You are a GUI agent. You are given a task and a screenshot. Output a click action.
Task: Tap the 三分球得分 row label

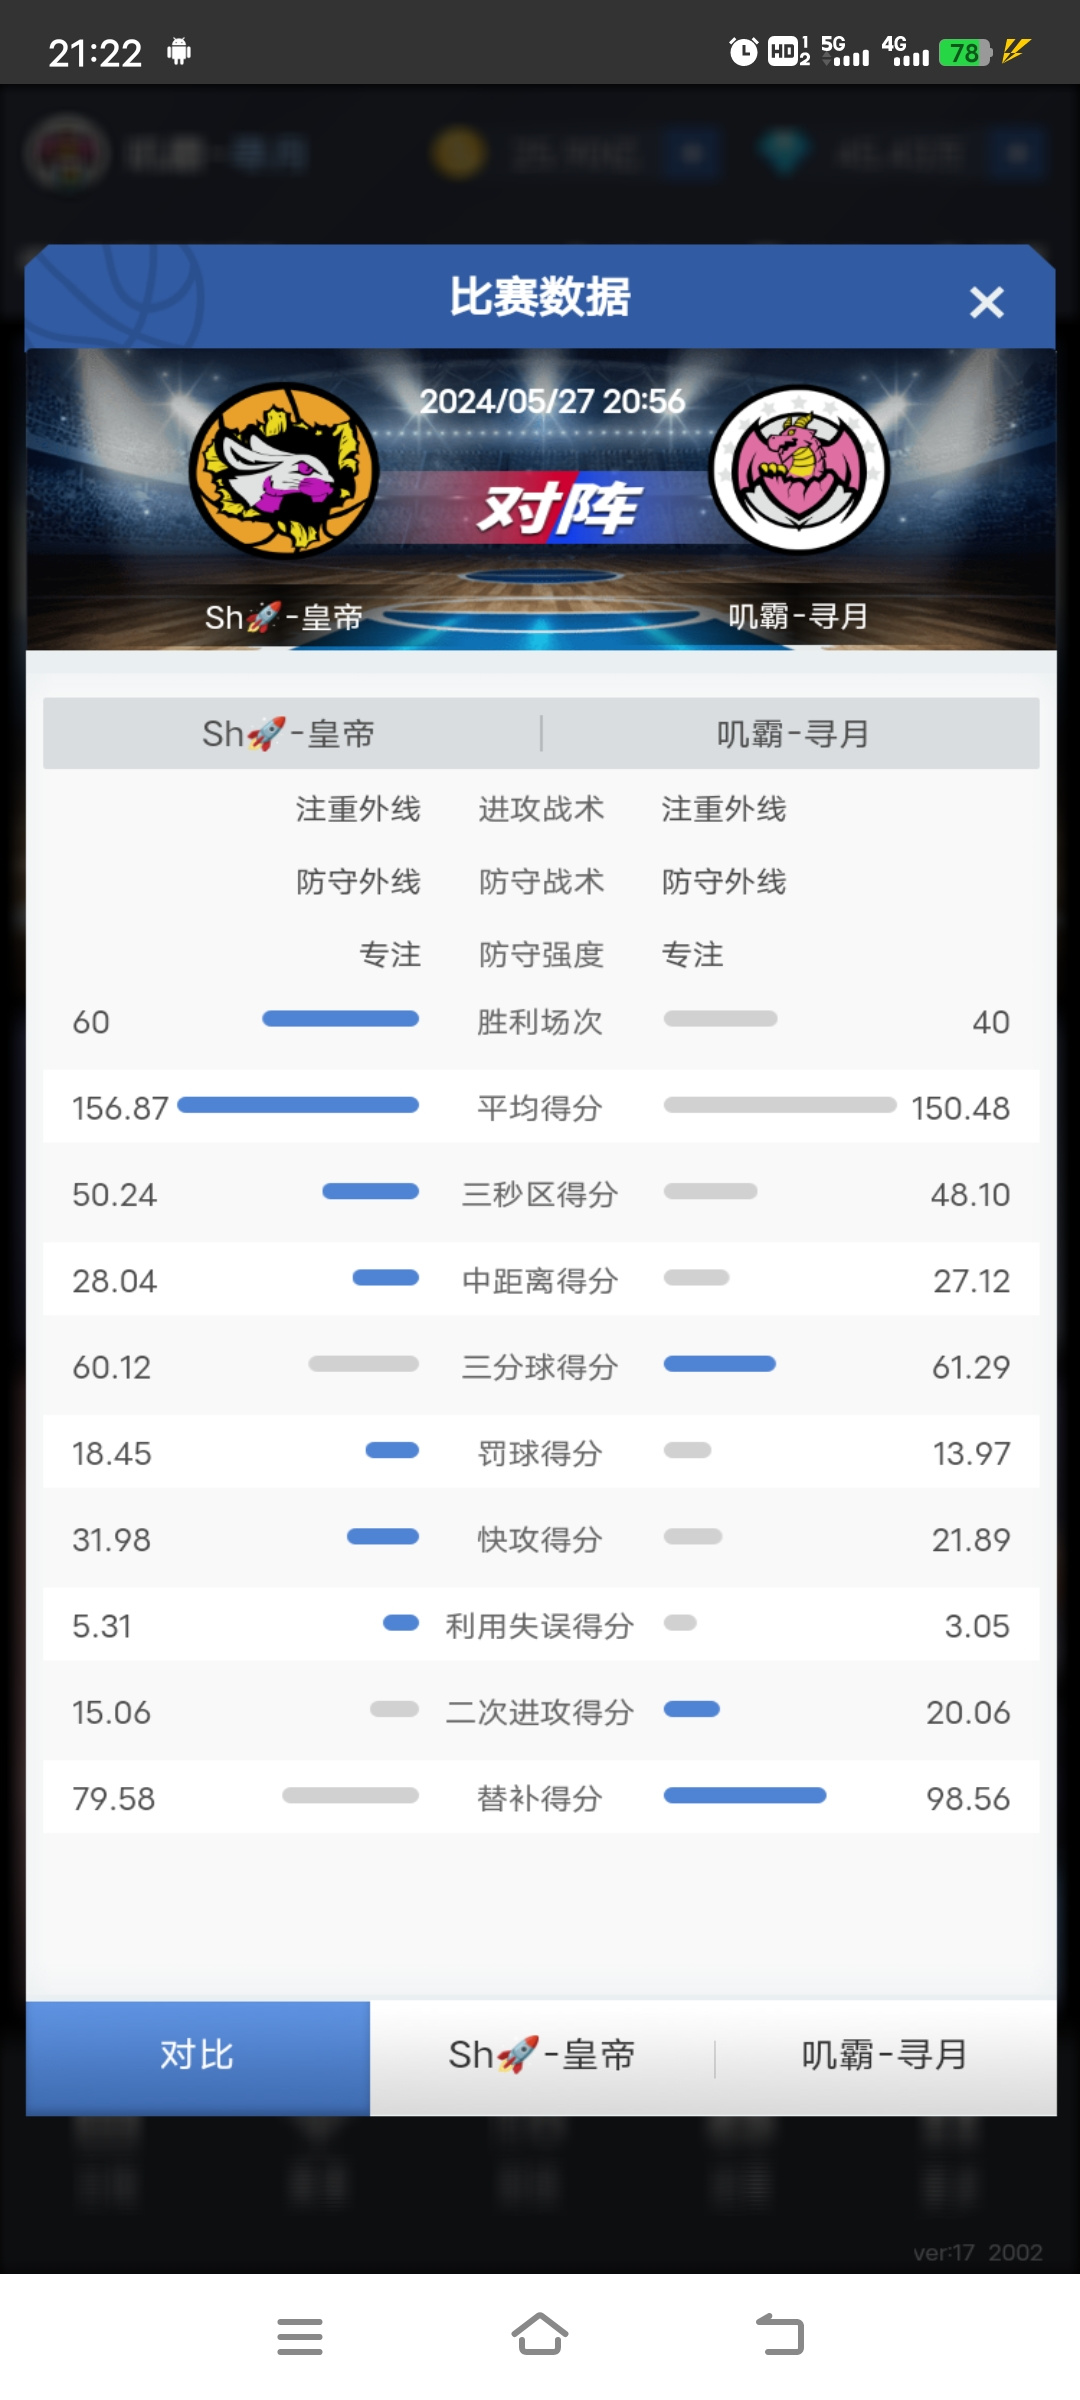(540, 1367)
